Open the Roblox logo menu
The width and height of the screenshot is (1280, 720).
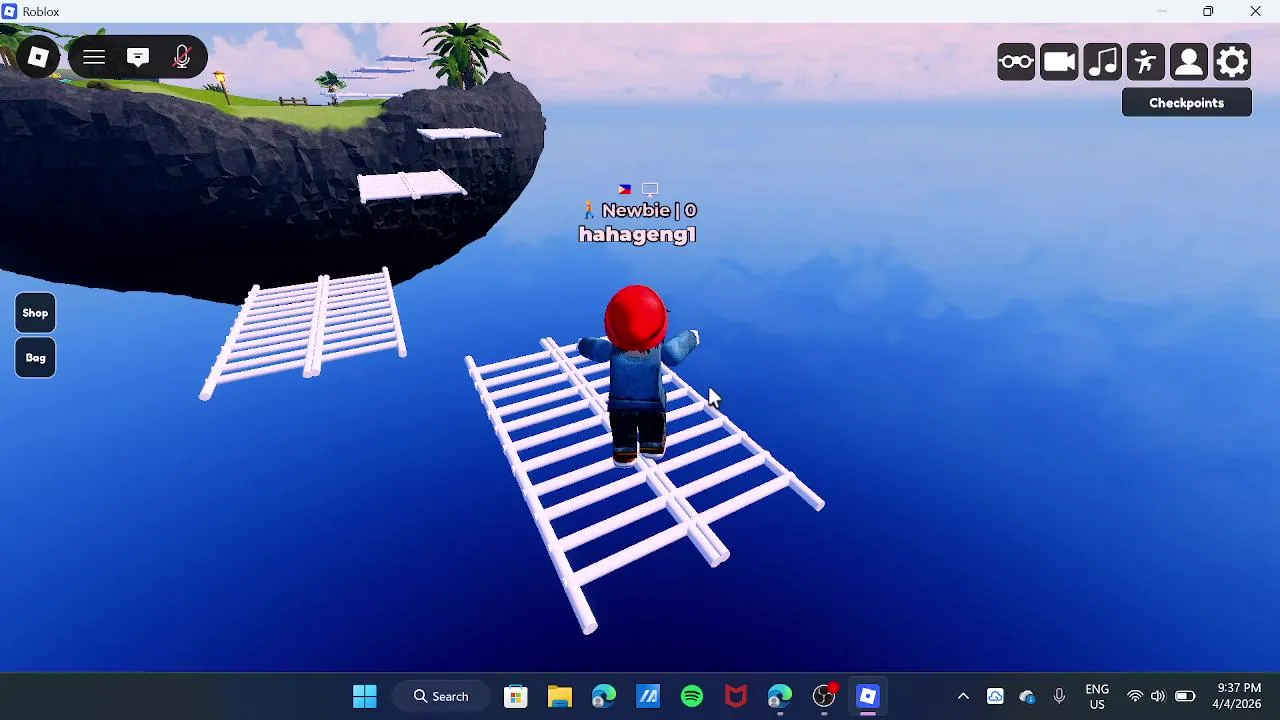point(38,58)
